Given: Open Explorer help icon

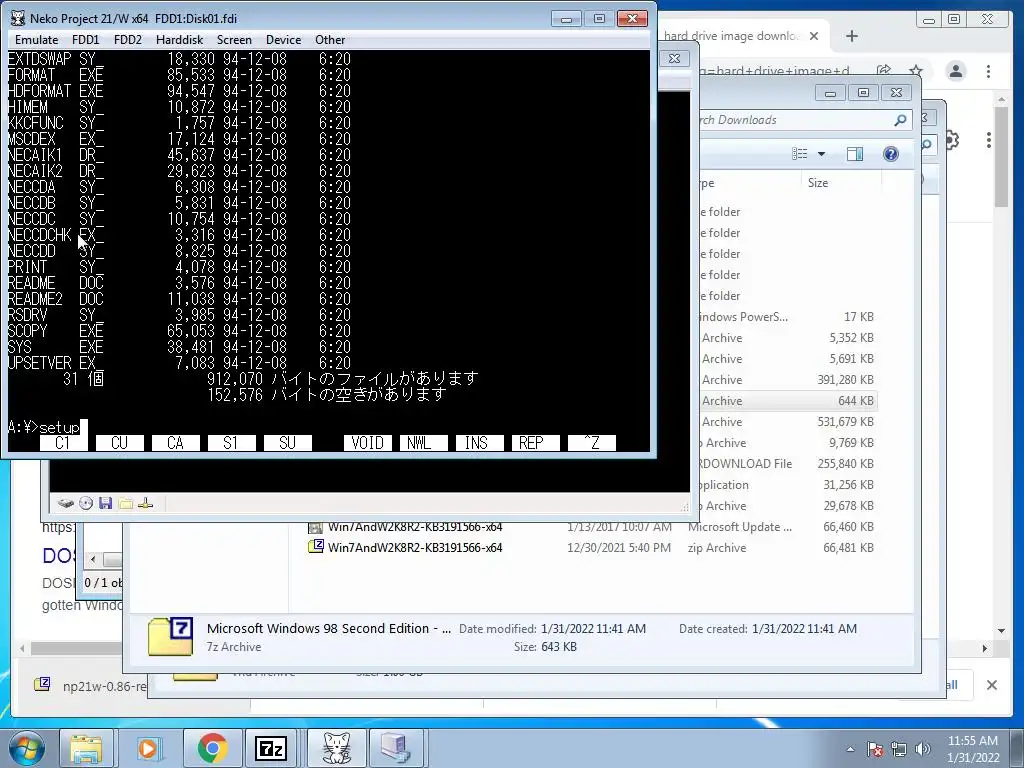Looking at the screenshot, I should point(890,153).
